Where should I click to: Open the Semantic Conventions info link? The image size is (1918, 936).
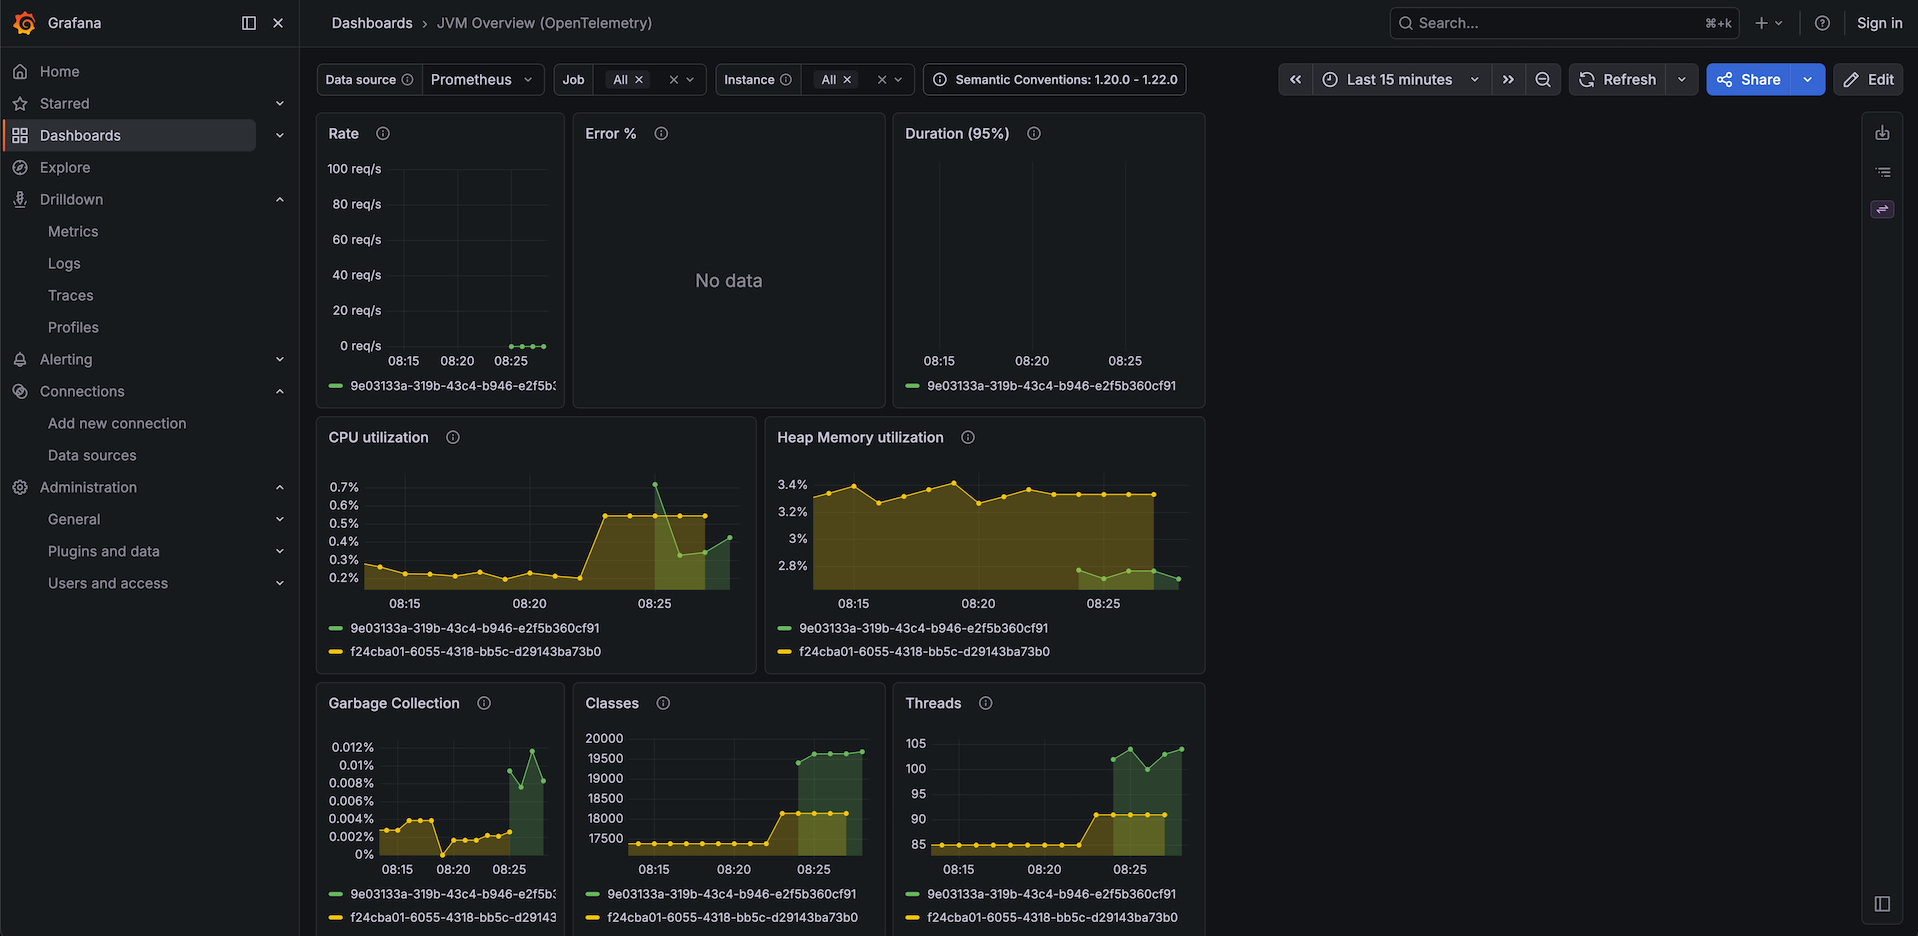pos(1055,79)
